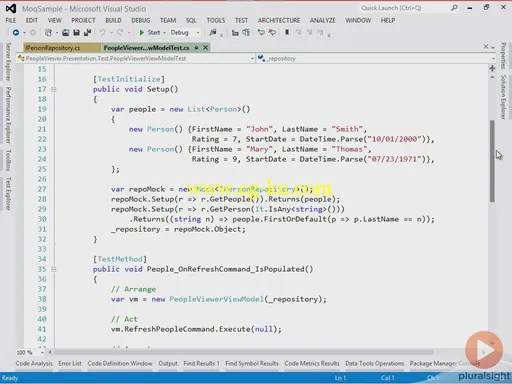Switch to the IPersonRepository.cs tab
Viewport: 512px width, 384px height.
point(62,48)
